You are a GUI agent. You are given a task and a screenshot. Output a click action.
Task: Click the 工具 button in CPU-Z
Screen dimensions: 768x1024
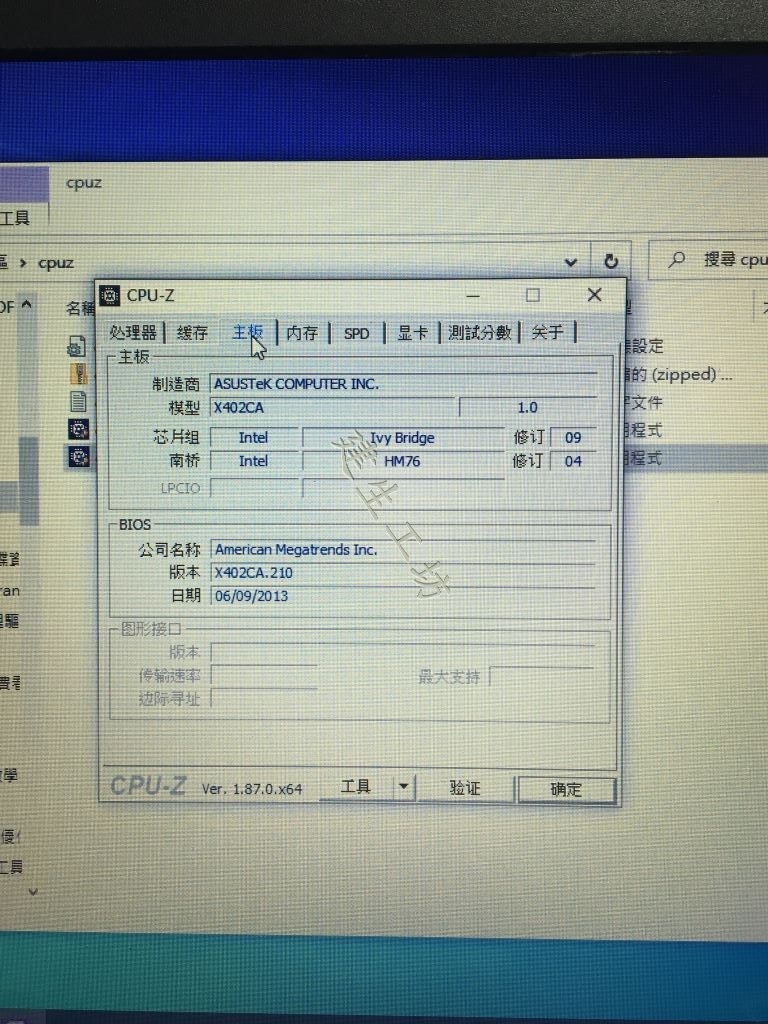[356, 787]
